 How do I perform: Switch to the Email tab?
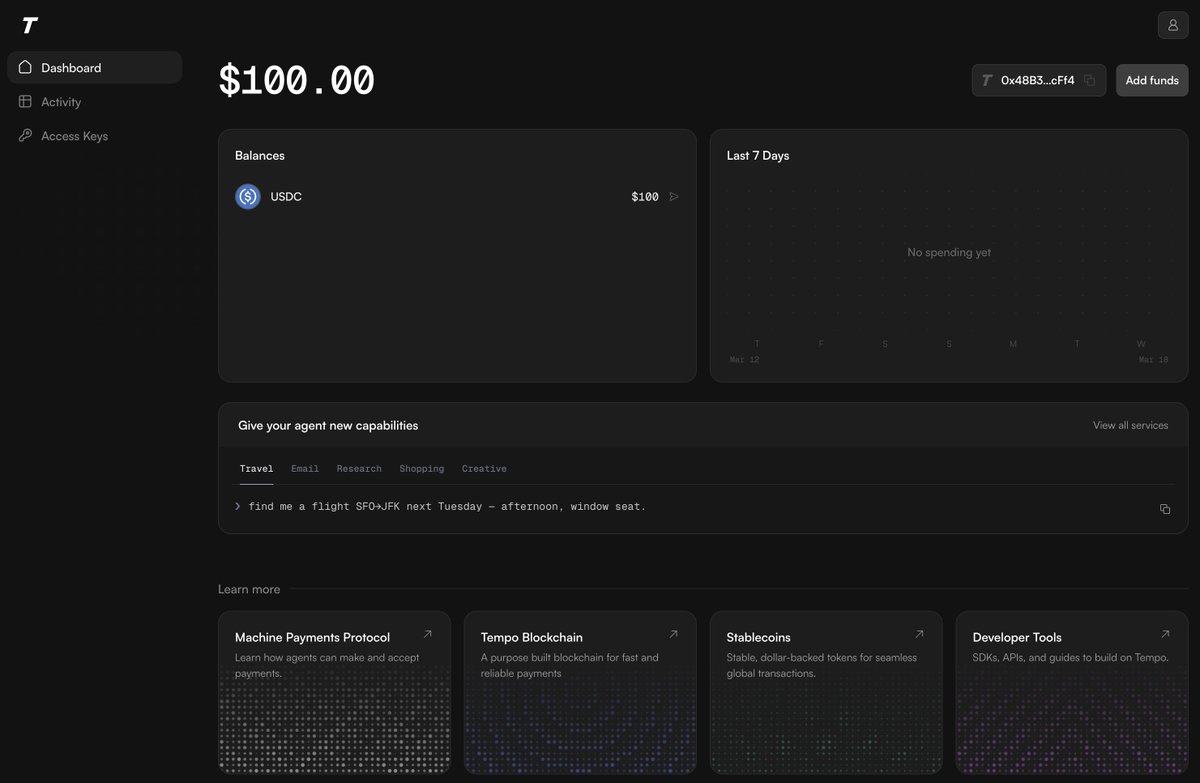(305, 468)
